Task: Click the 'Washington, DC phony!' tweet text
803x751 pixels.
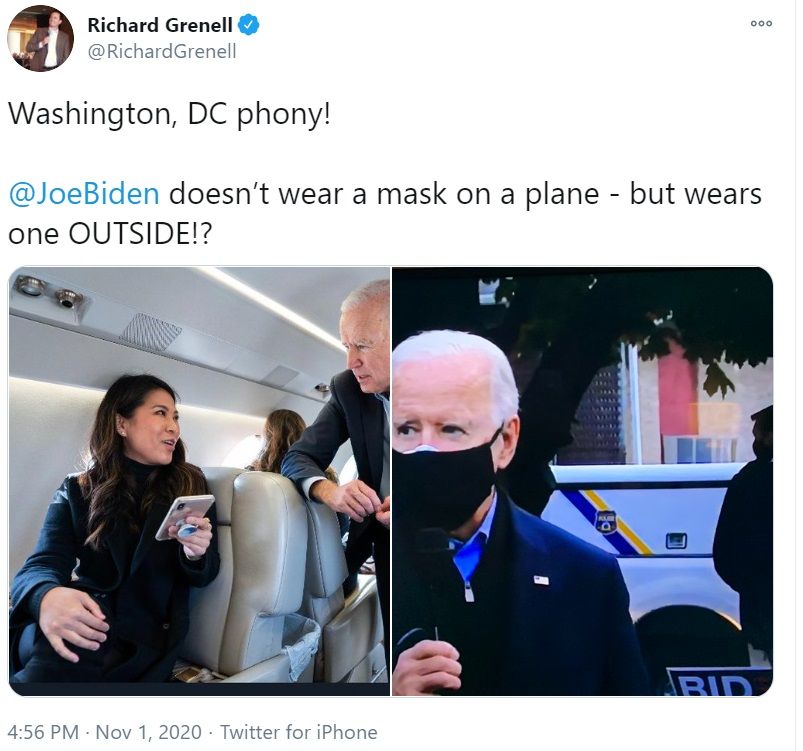Action: (170, 114)
